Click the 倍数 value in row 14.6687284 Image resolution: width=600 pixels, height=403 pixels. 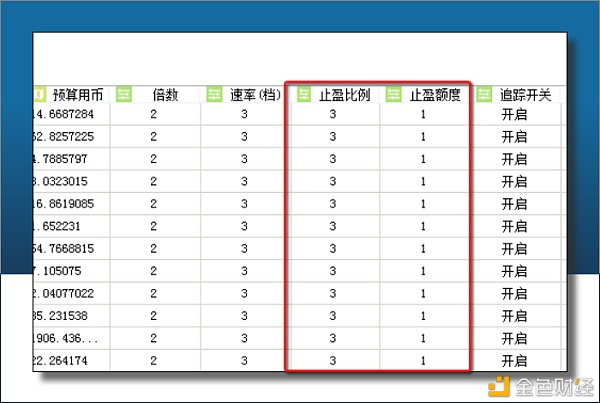(x=153, y=114)
